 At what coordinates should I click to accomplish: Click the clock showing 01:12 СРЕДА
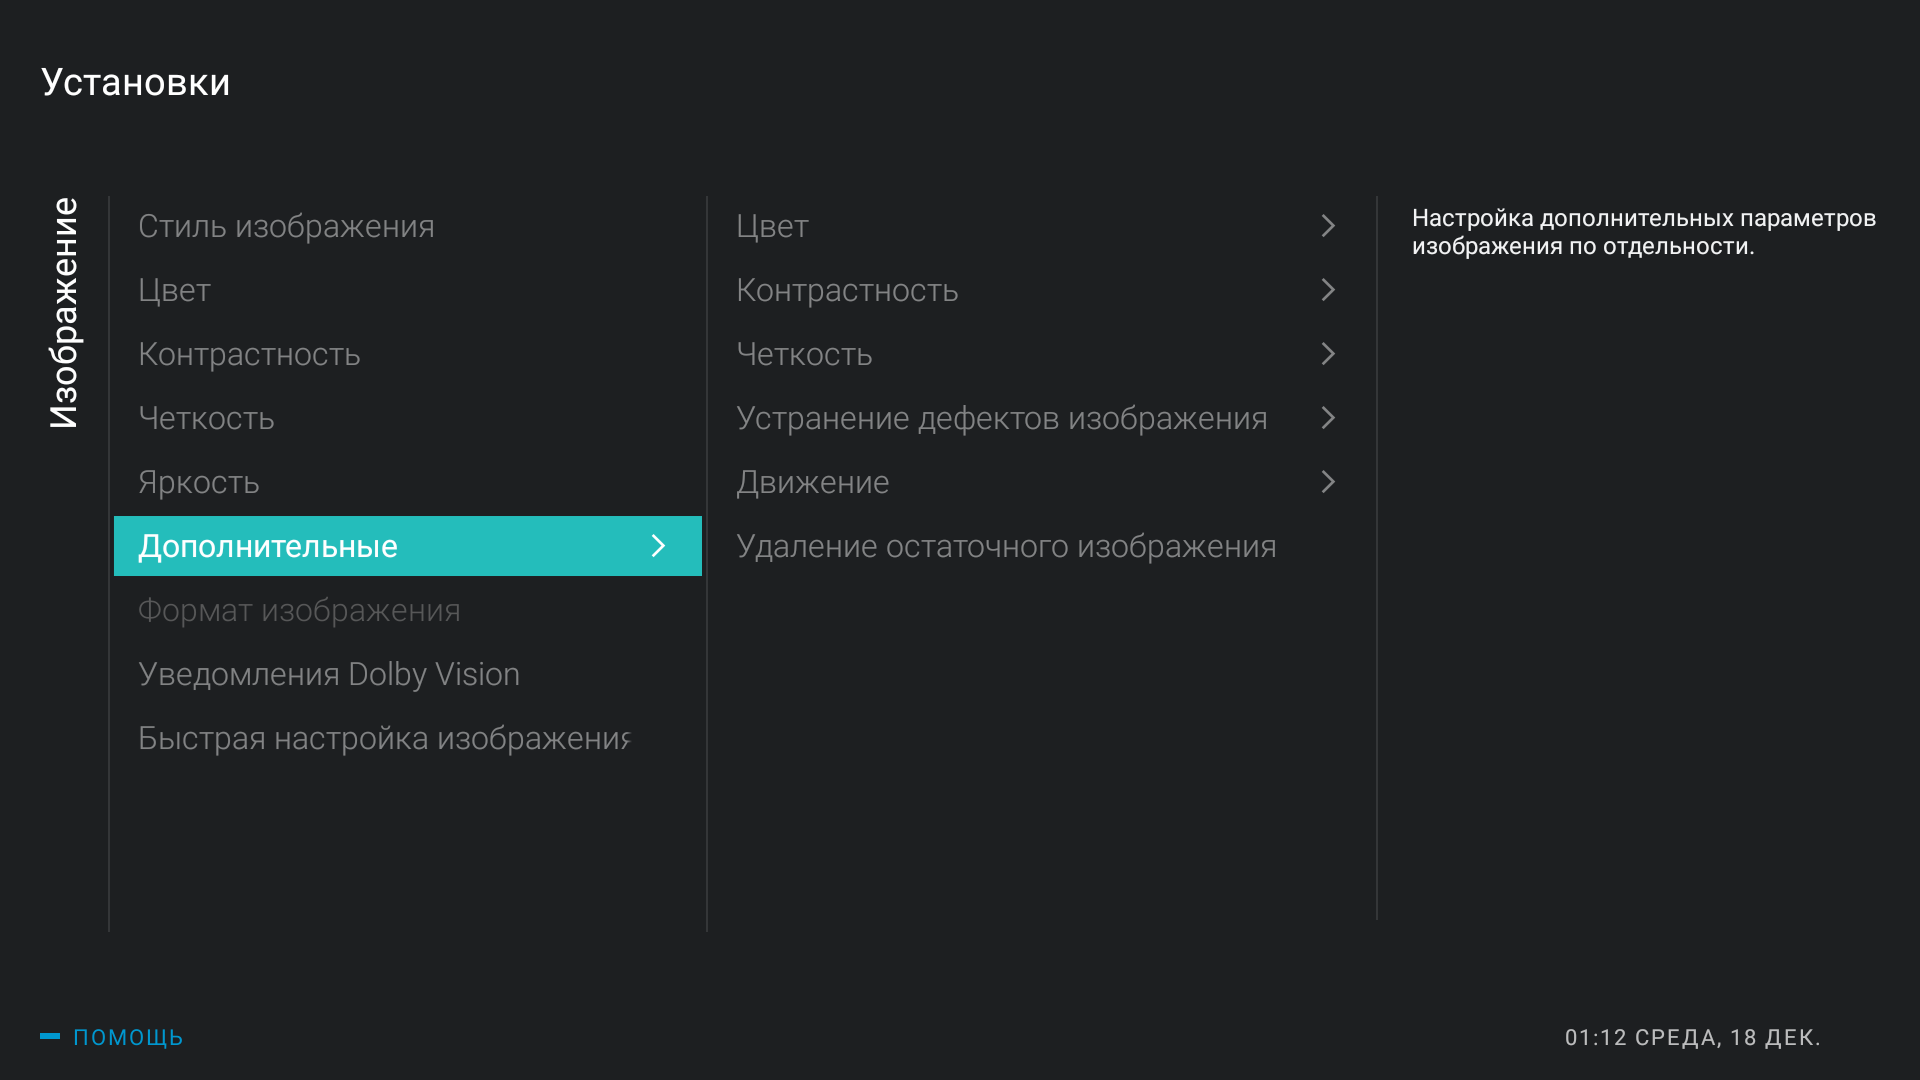[x=1691, y=1038]
